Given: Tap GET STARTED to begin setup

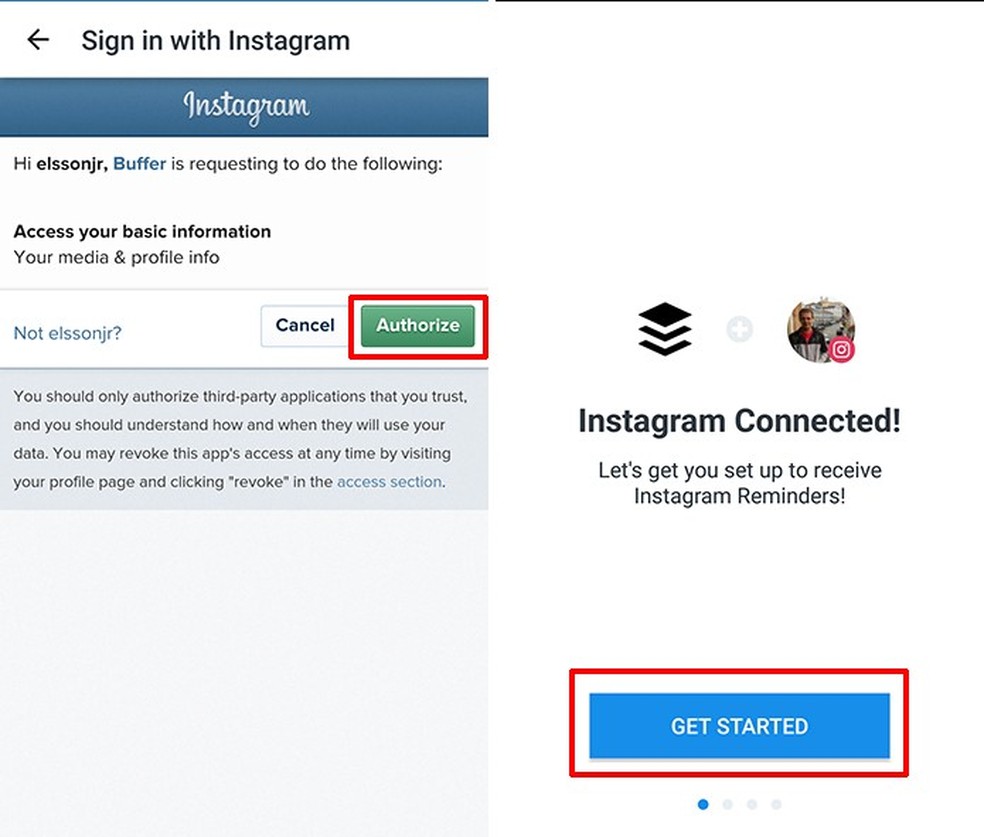Looking at the screenshot, I should click(738, 726).
